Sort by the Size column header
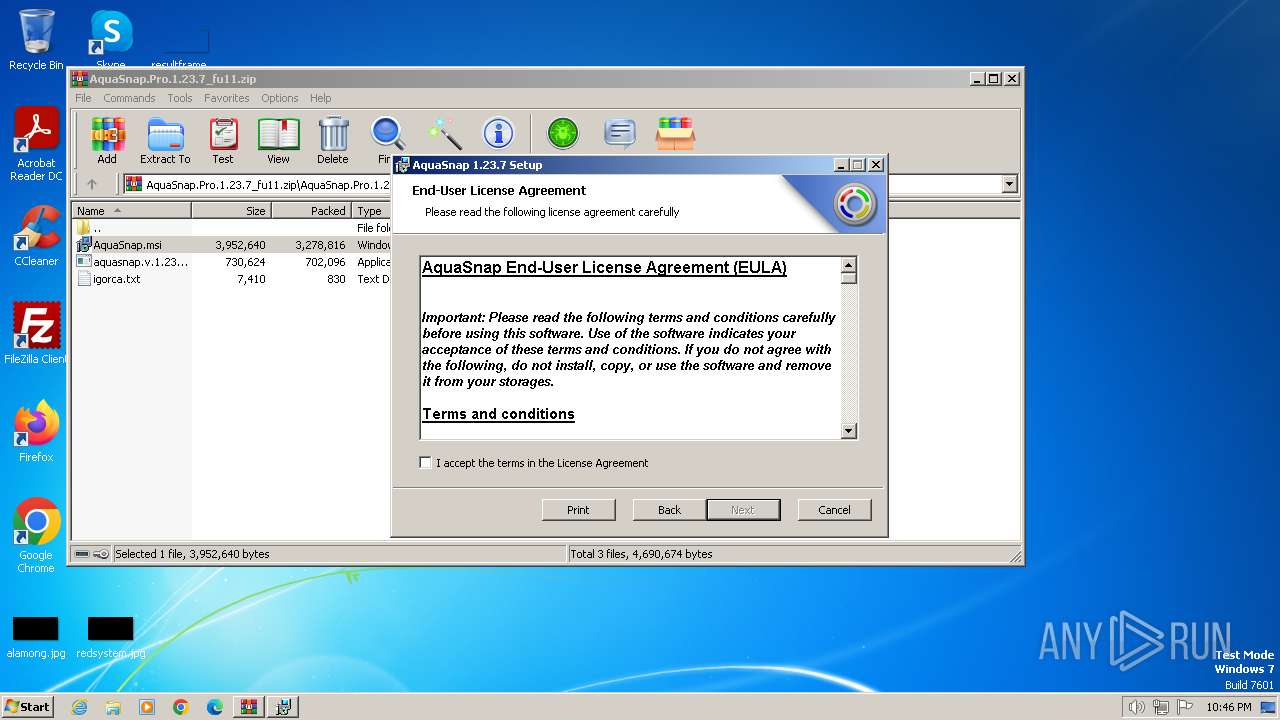Viewport: 1280px width, 720px height. [232, 211]
